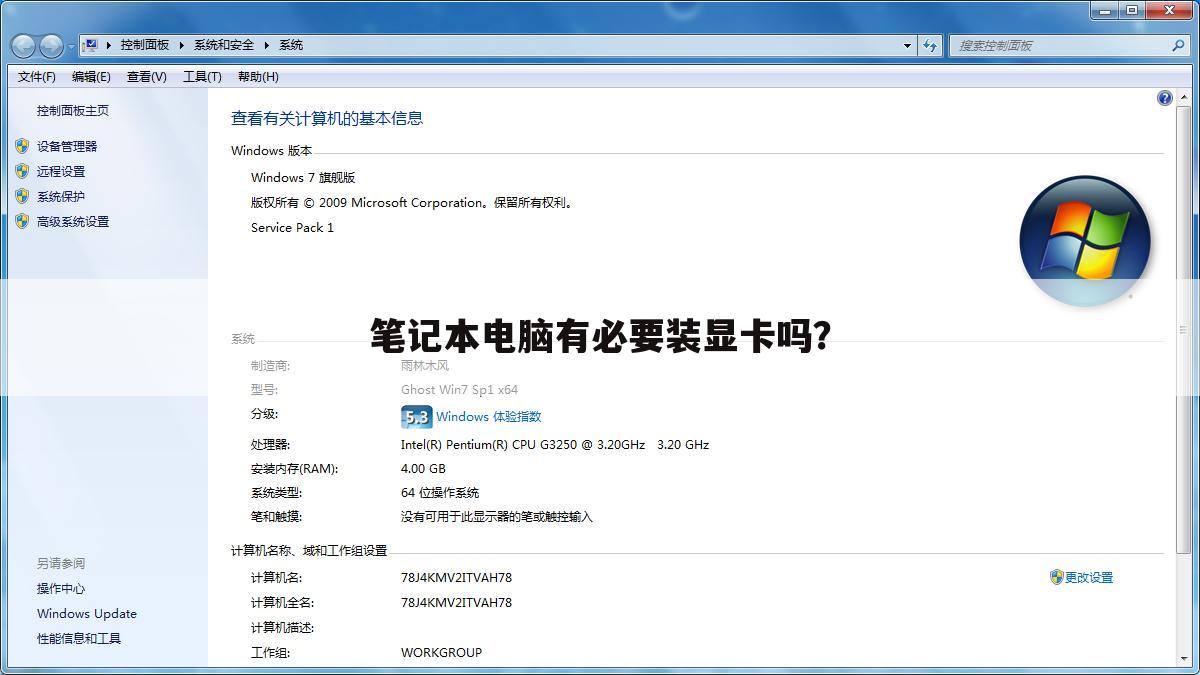This screenshot has width=1200, height=675.
Task: Minimize the System window
Action: [1104, 10]
